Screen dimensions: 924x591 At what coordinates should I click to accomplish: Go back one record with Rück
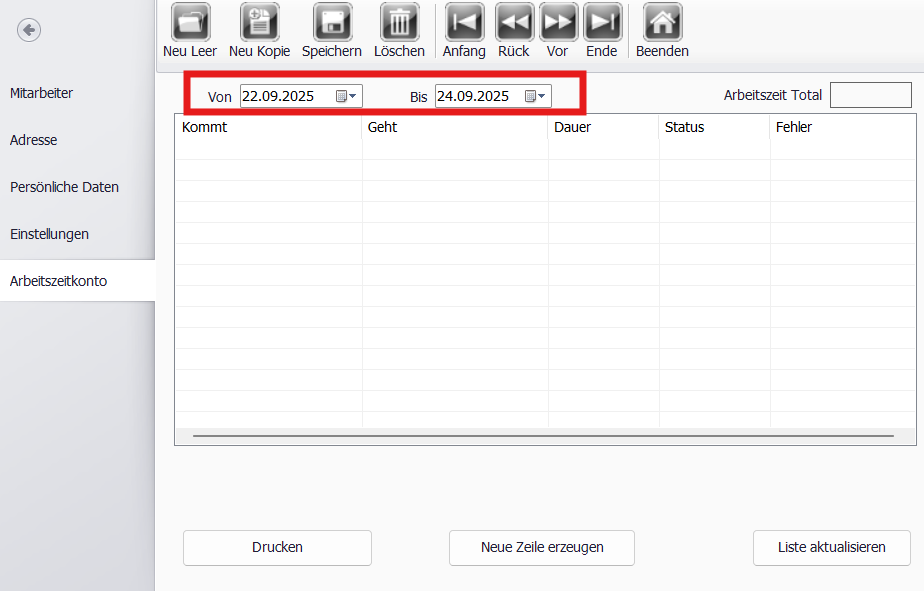click(x=514, y=22)
